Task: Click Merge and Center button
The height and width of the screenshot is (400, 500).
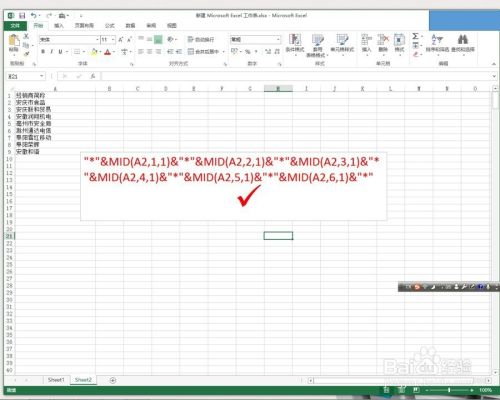Action: pos(203,52)
